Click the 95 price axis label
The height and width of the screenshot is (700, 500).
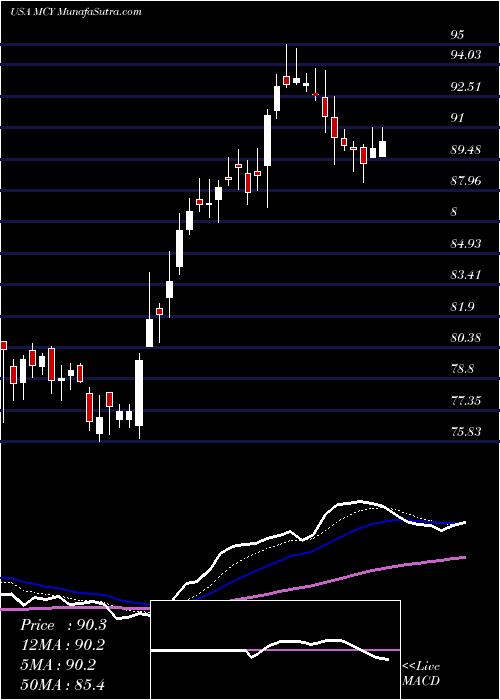pyautogui.click(x=458, y=35)
